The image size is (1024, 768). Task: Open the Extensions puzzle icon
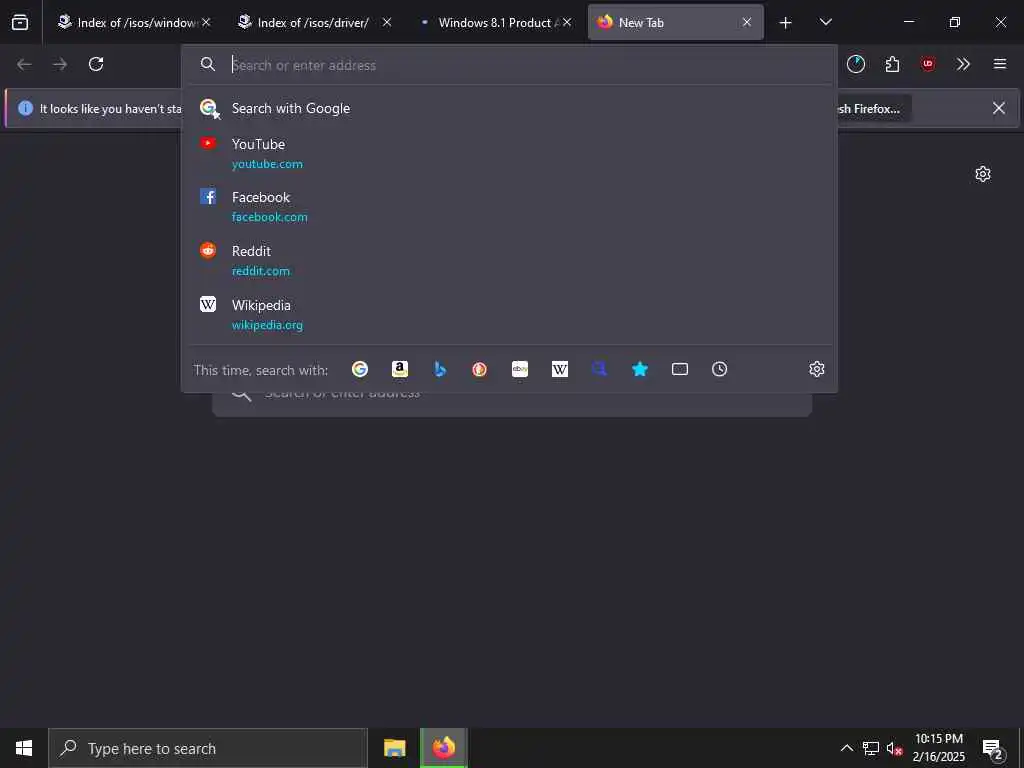892,64
